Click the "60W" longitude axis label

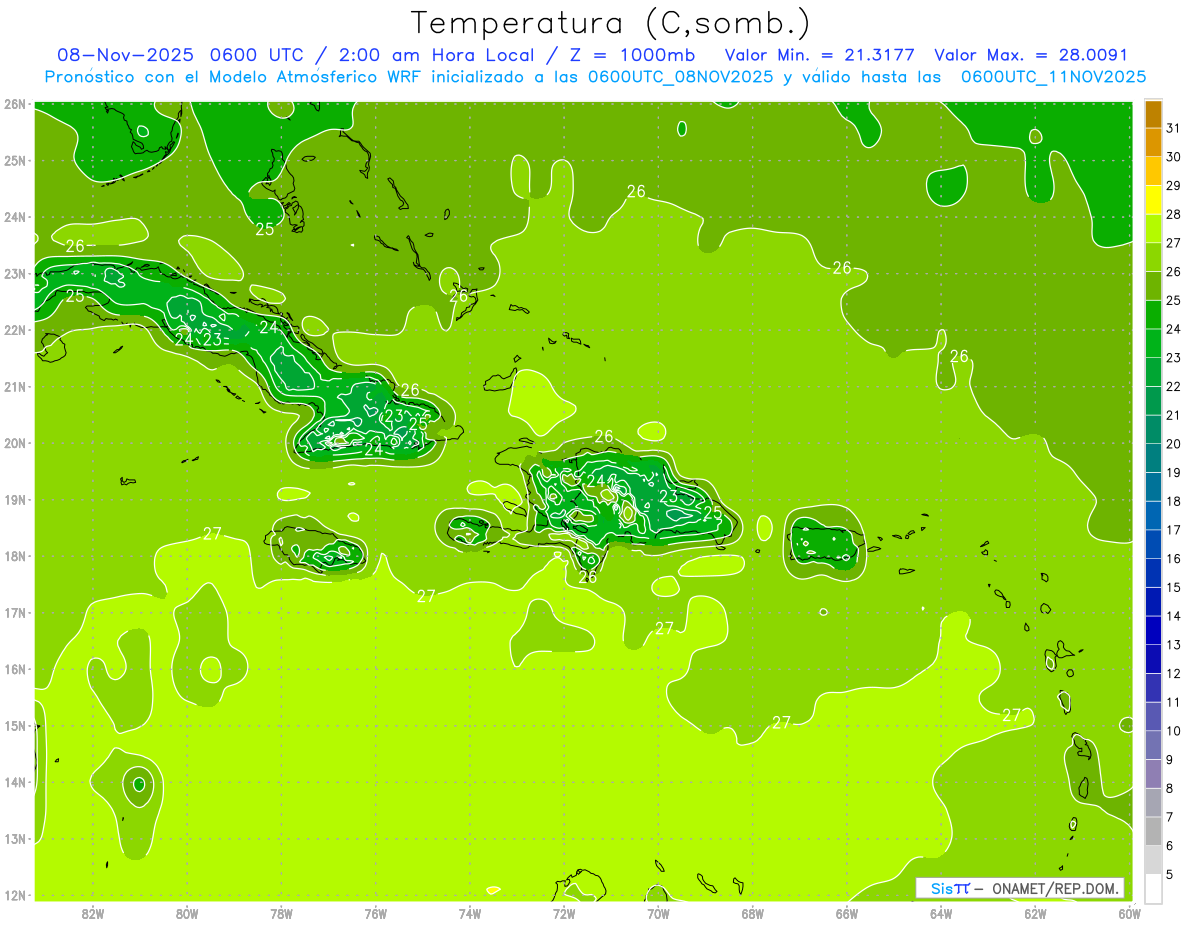pos(1129,914)
